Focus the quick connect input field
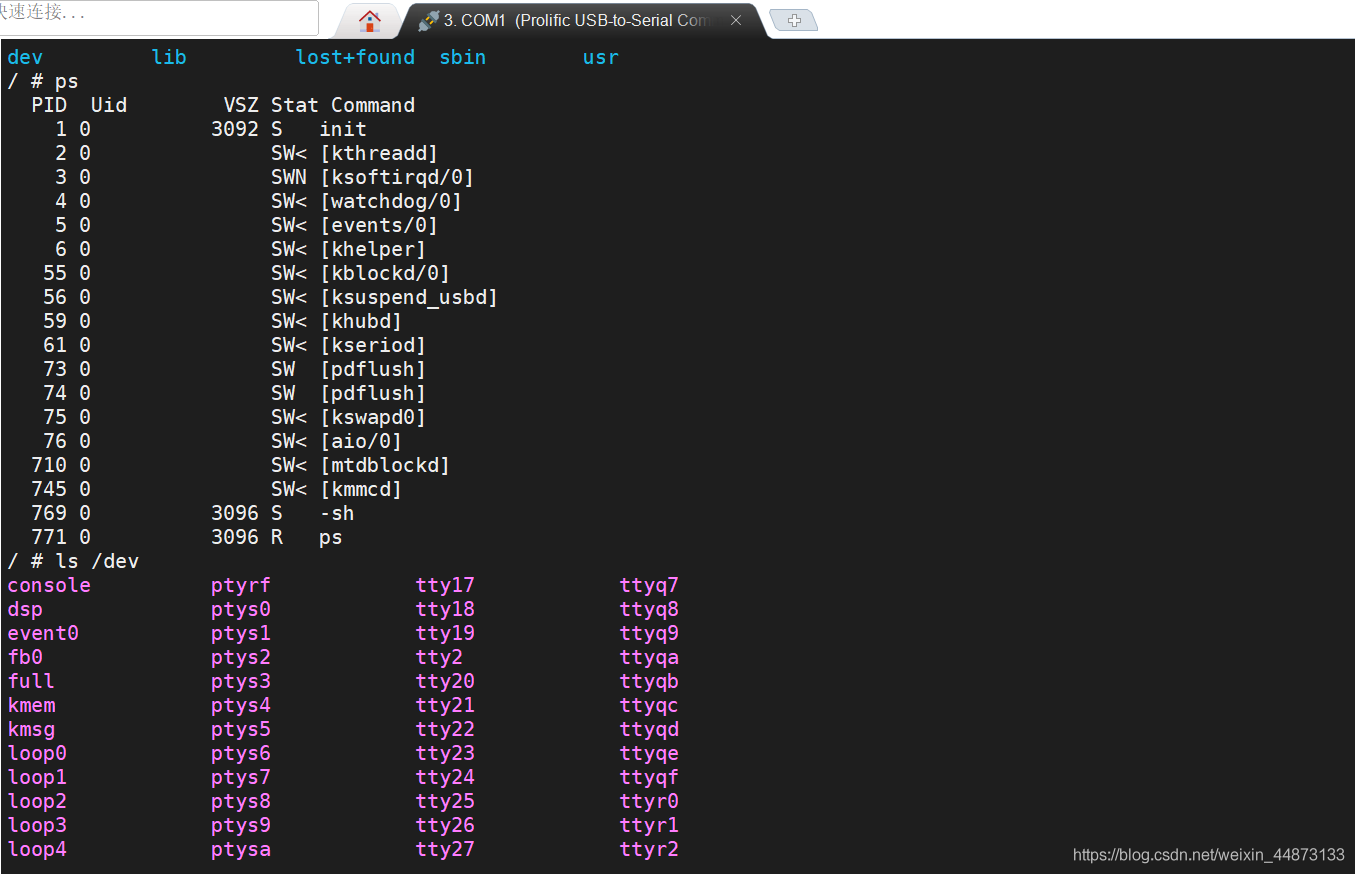This screenshot has width=1355, height=874. tap(159, 17)
